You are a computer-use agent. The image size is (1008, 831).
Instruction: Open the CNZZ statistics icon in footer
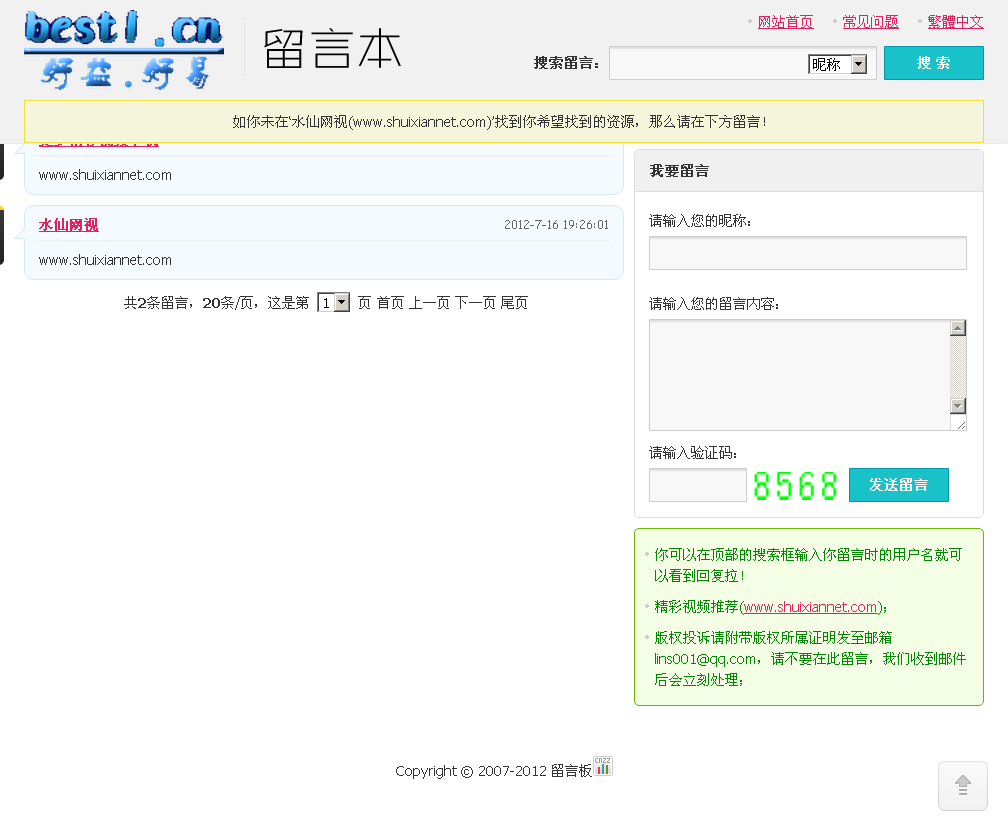(x=602, y=766)
